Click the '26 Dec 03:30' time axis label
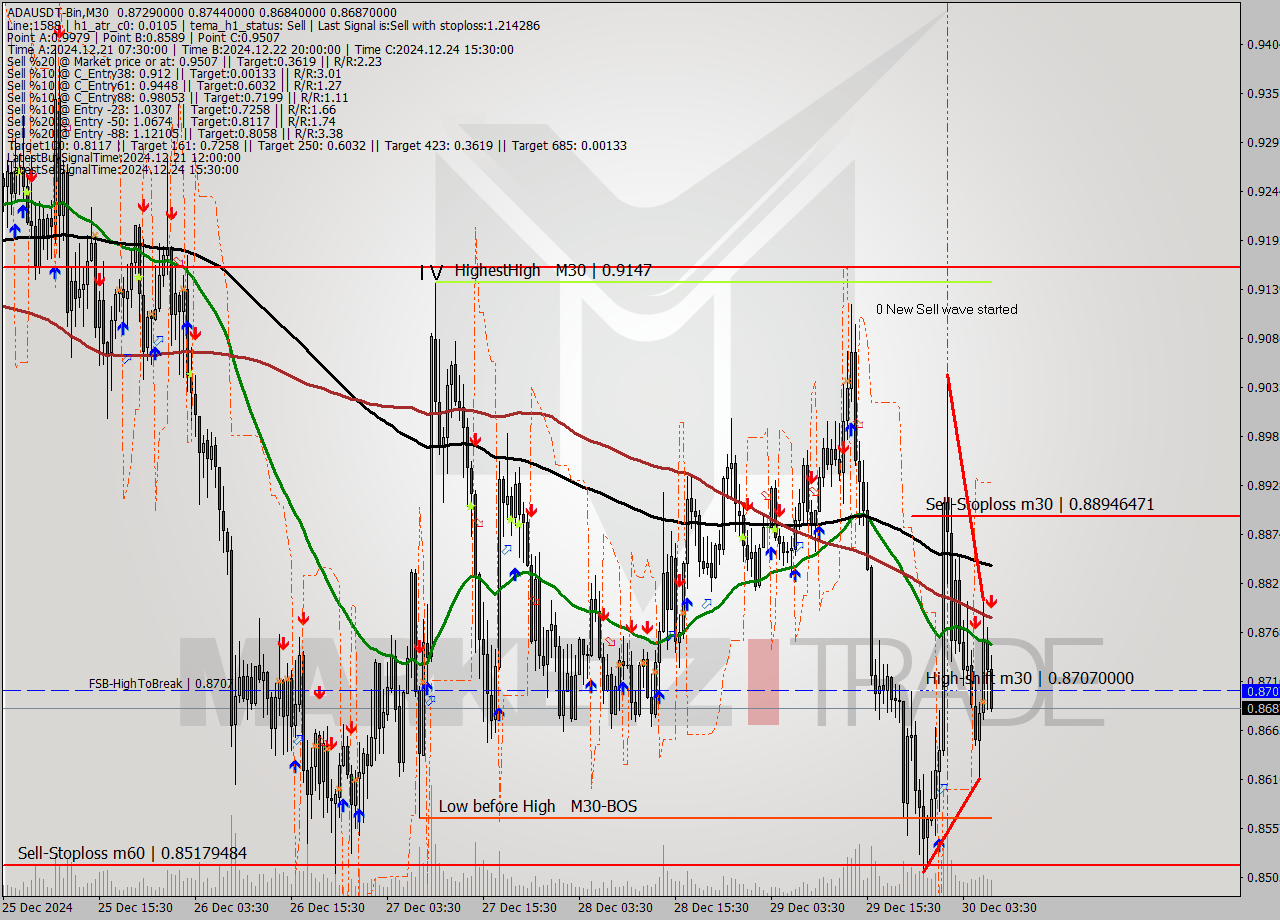Screen dimensions: 1280x920 [x=231, y=908]
